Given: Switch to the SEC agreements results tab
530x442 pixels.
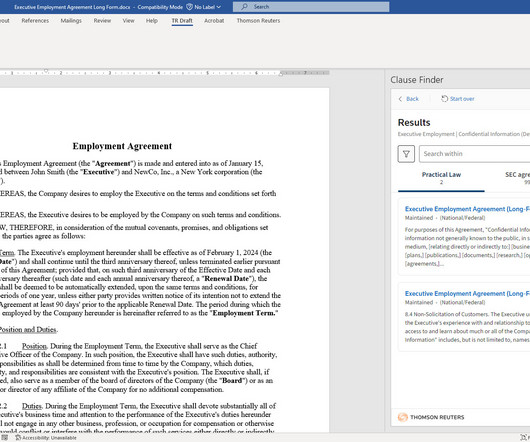Looking at the screenshot, I should 517,178.
